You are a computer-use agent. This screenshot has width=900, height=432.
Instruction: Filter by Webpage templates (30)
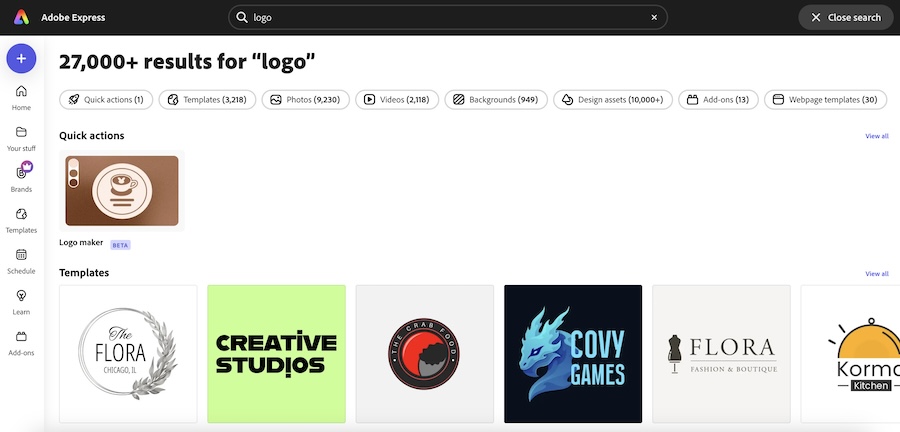(x=825, y=99)
